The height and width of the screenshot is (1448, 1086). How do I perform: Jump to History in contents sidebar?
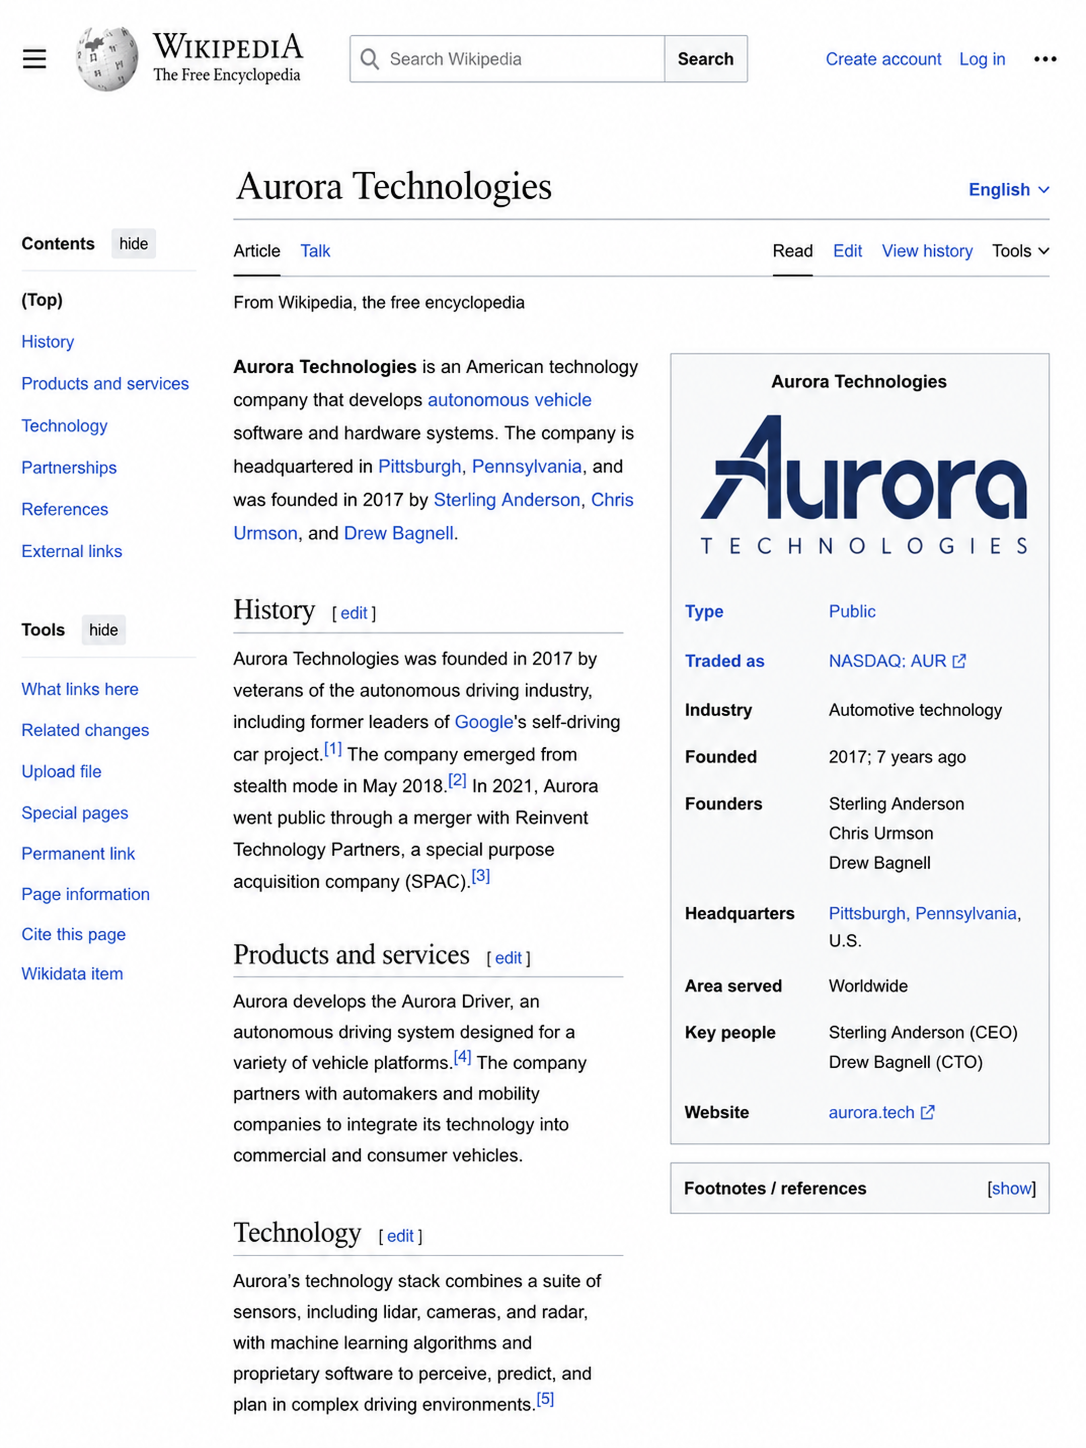pyautogui.click(x=48, y=342)
